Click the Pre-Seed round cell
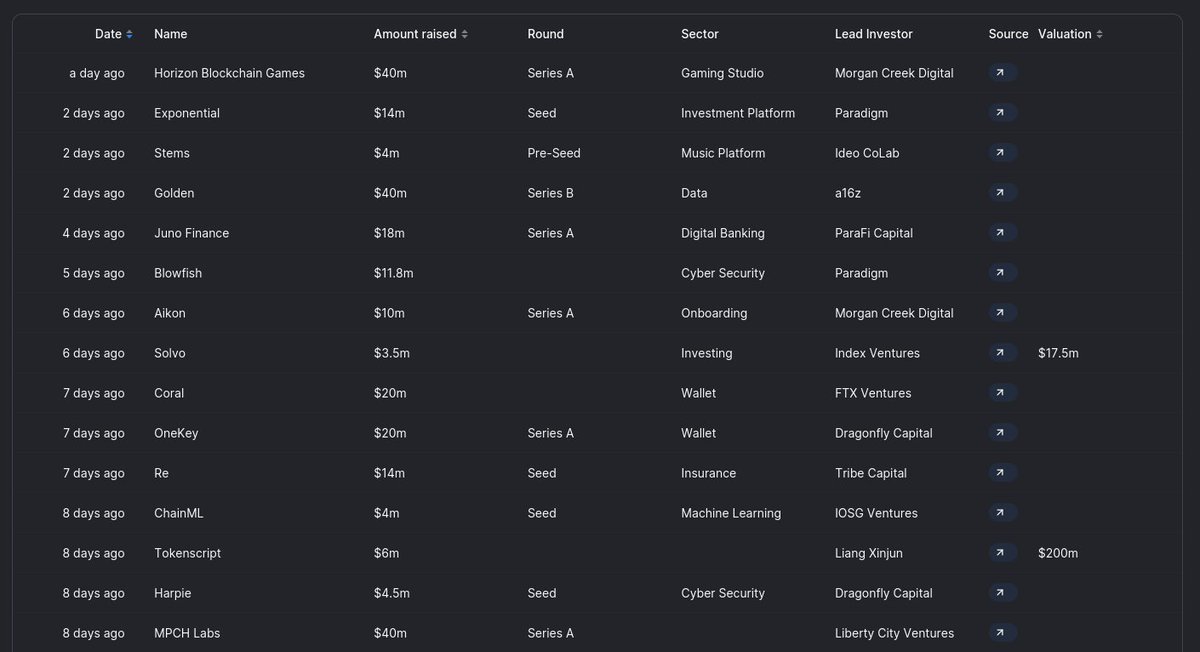The image size is (1200, 652). 554,153
